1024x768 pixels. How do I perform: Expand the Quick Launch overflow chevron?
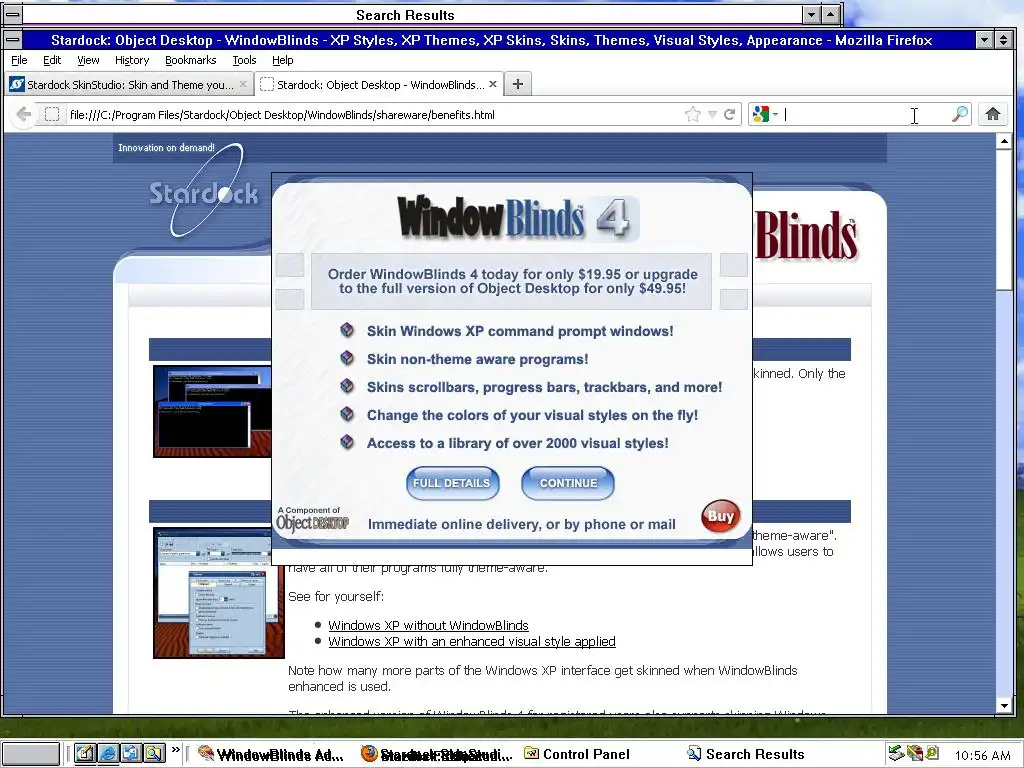point(176,750)
